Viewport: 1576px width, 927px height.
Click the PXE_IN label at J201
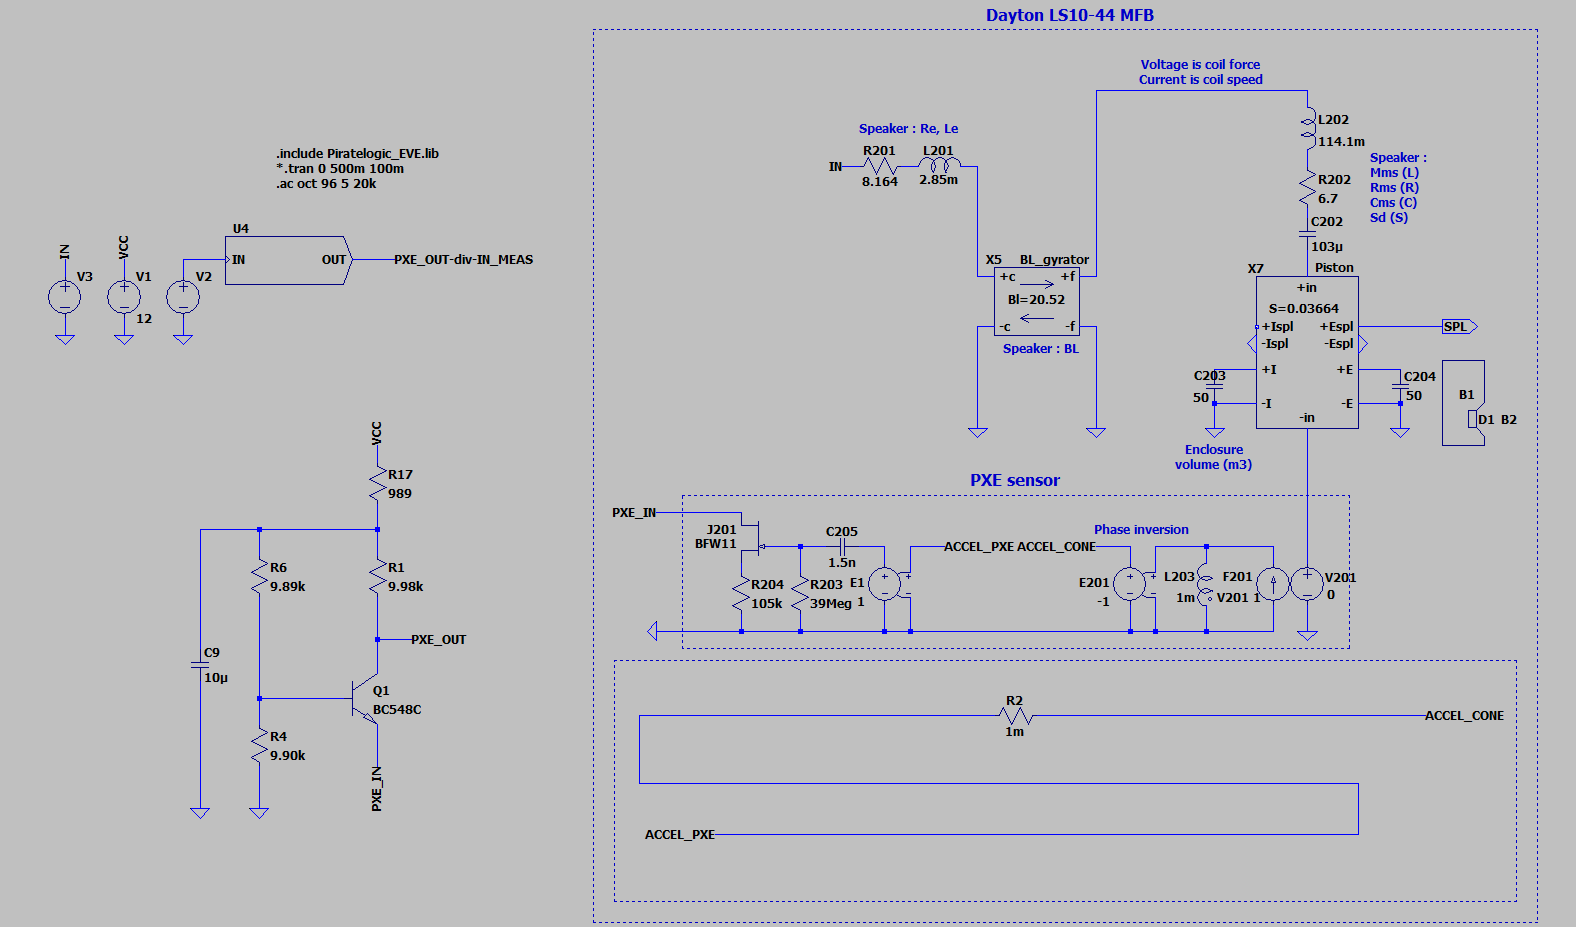[634, 512]
